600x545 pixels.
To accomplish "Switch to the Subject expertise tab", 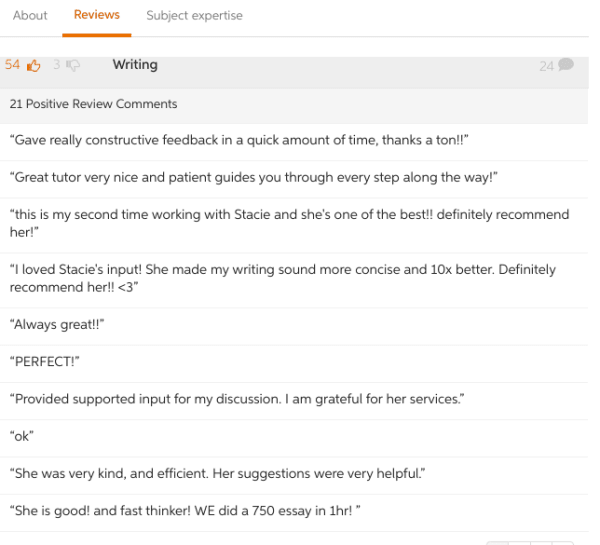I will click(x=194, y=15).
